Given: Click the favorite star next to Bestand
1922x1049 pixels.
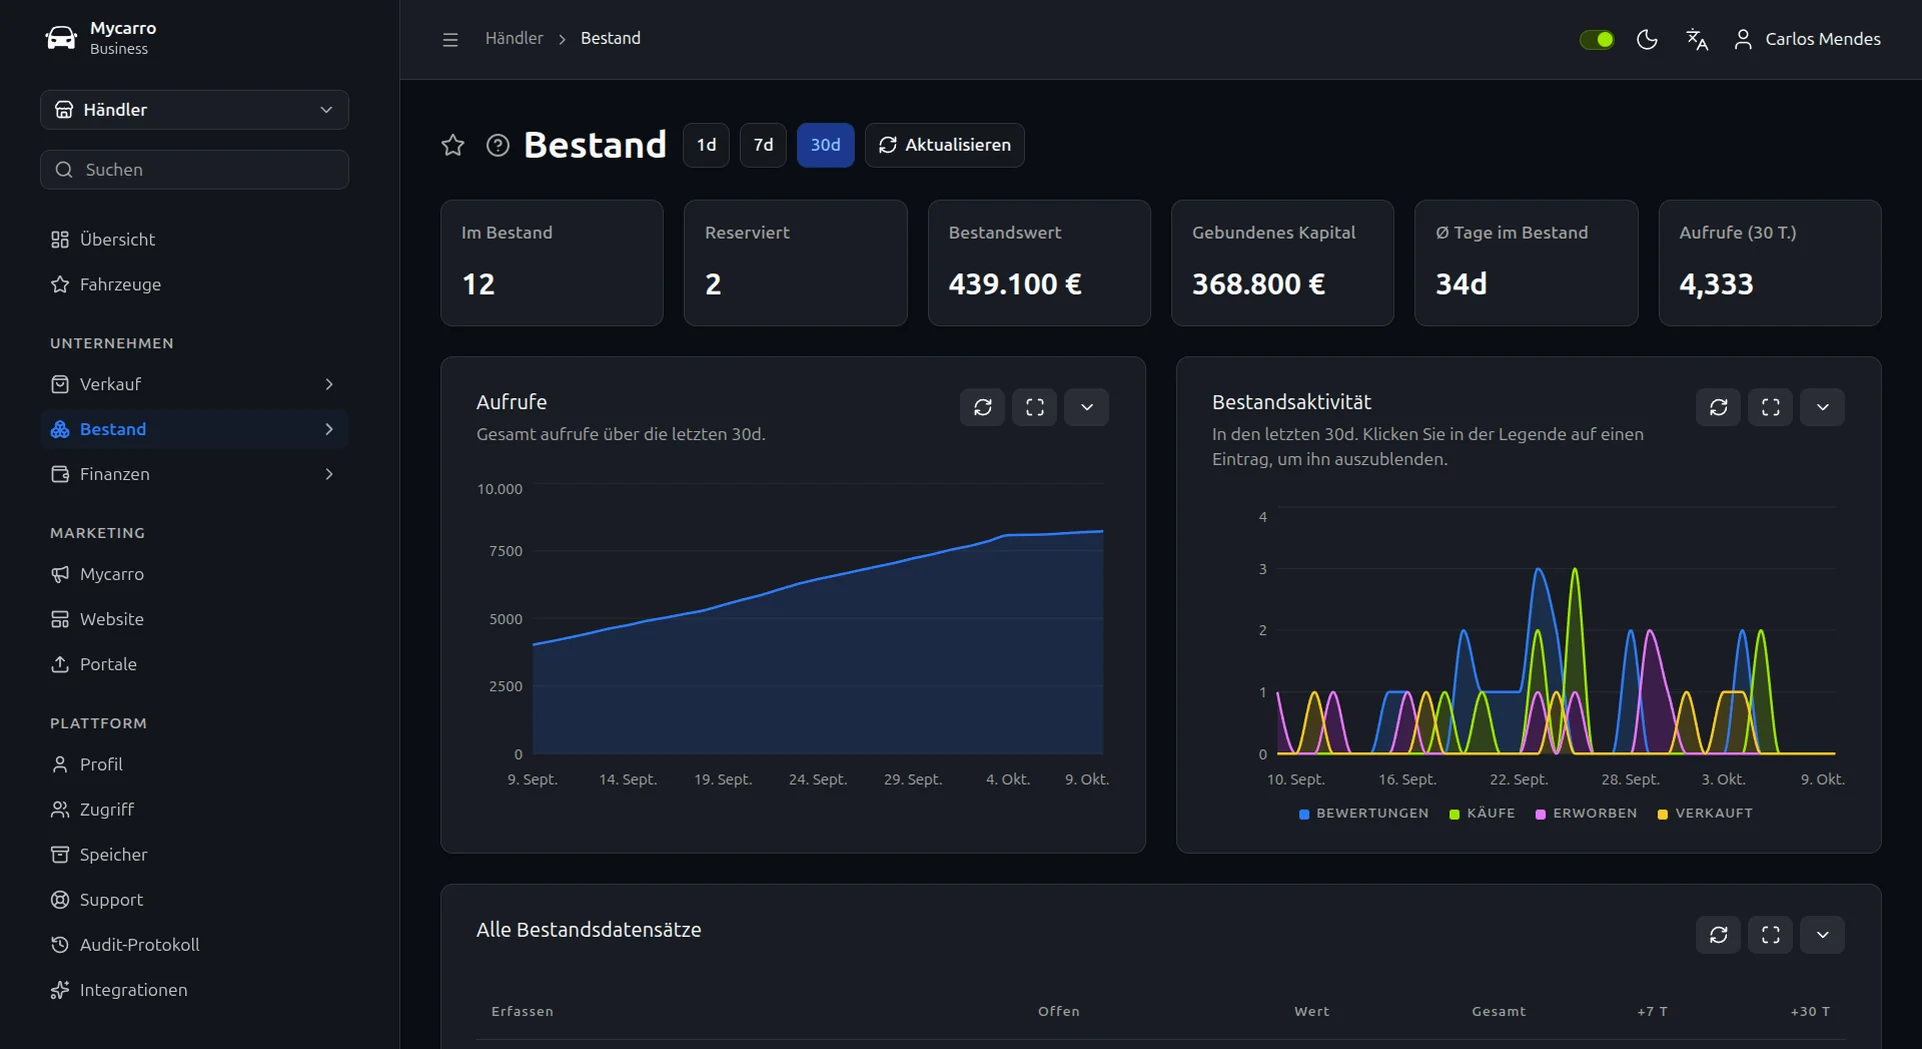Looking at the screenshot, I should tap(453, 145).
